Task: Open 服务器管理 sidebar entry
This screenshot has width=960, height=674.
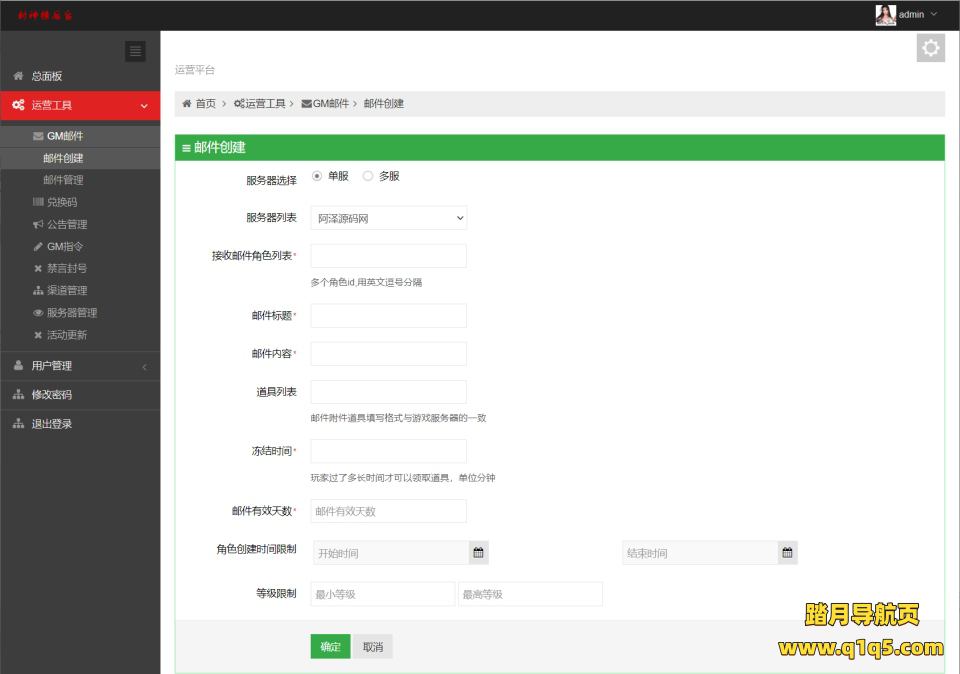Action: coord(71,312)
